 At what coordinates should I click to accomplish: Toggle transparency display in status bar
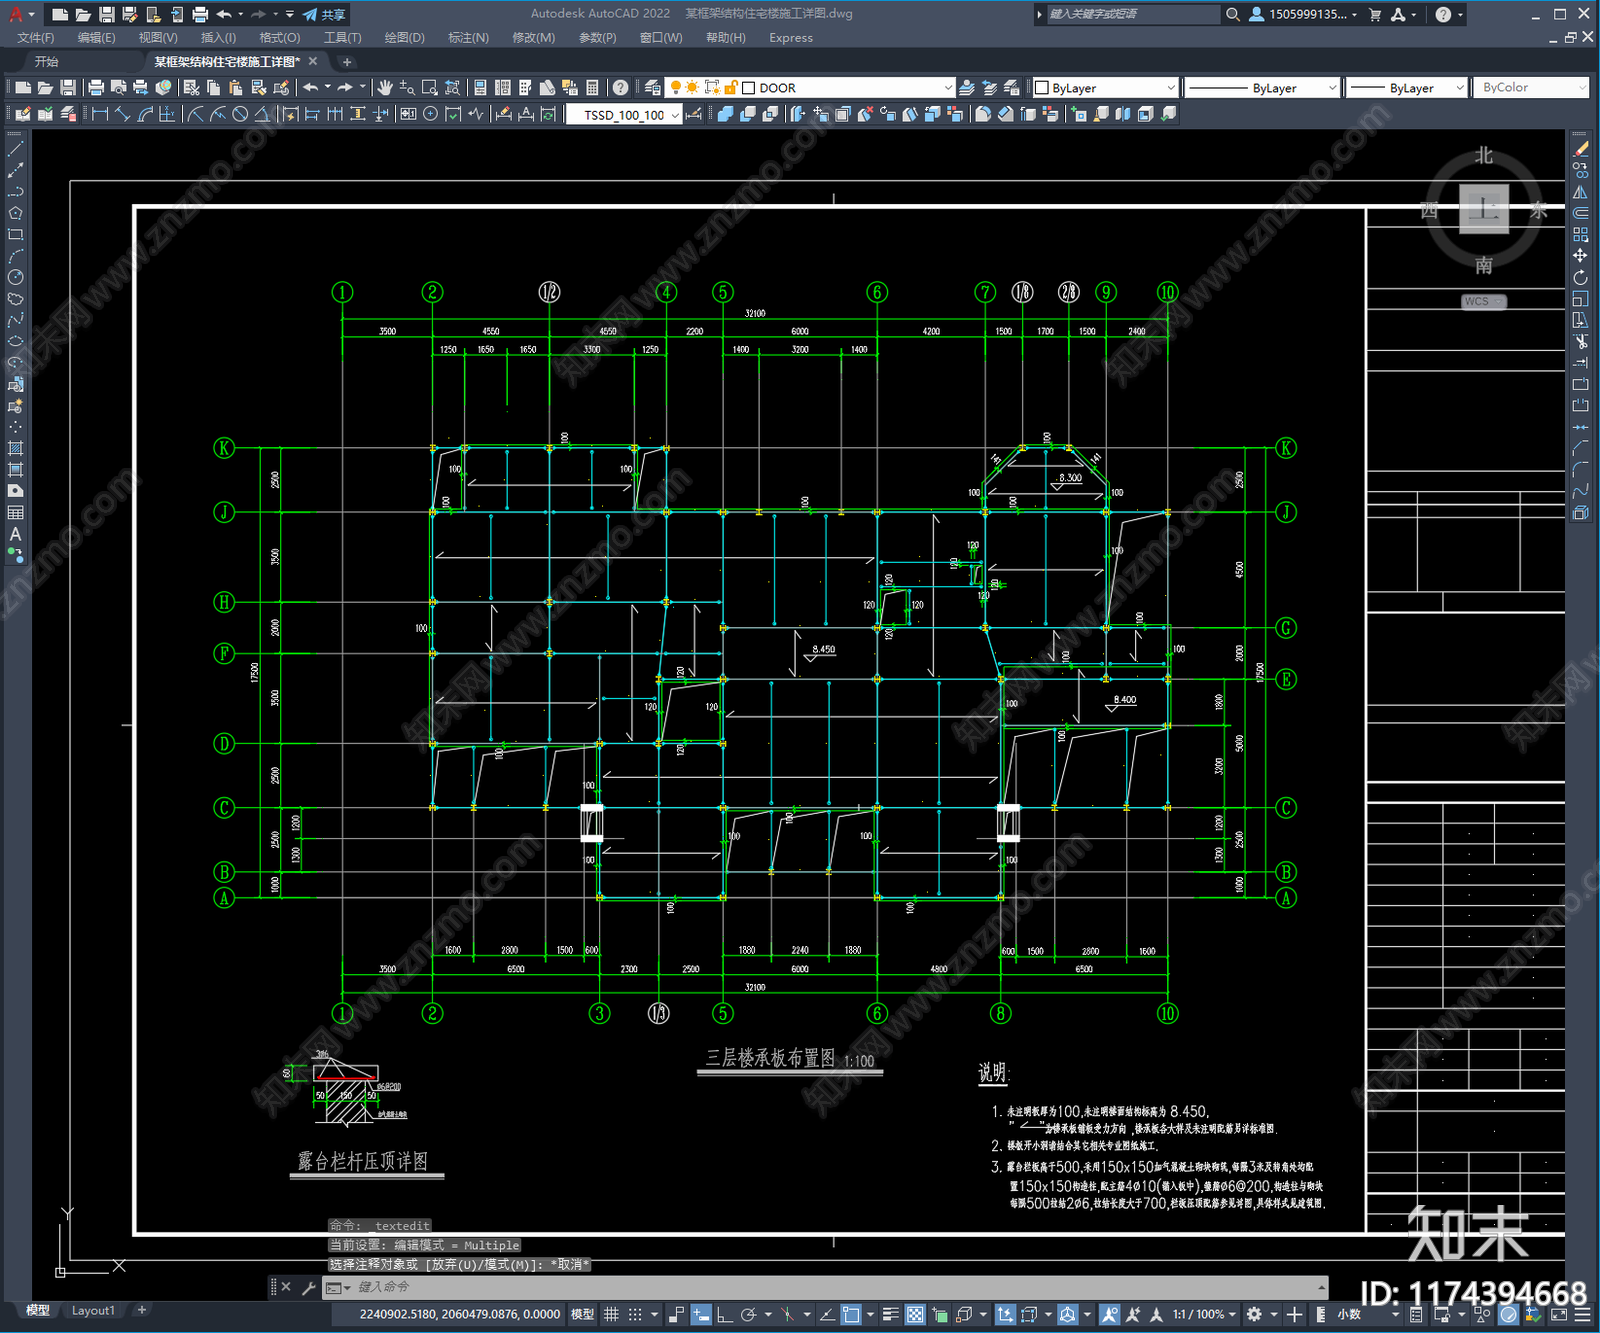[x=915, y=1314]
